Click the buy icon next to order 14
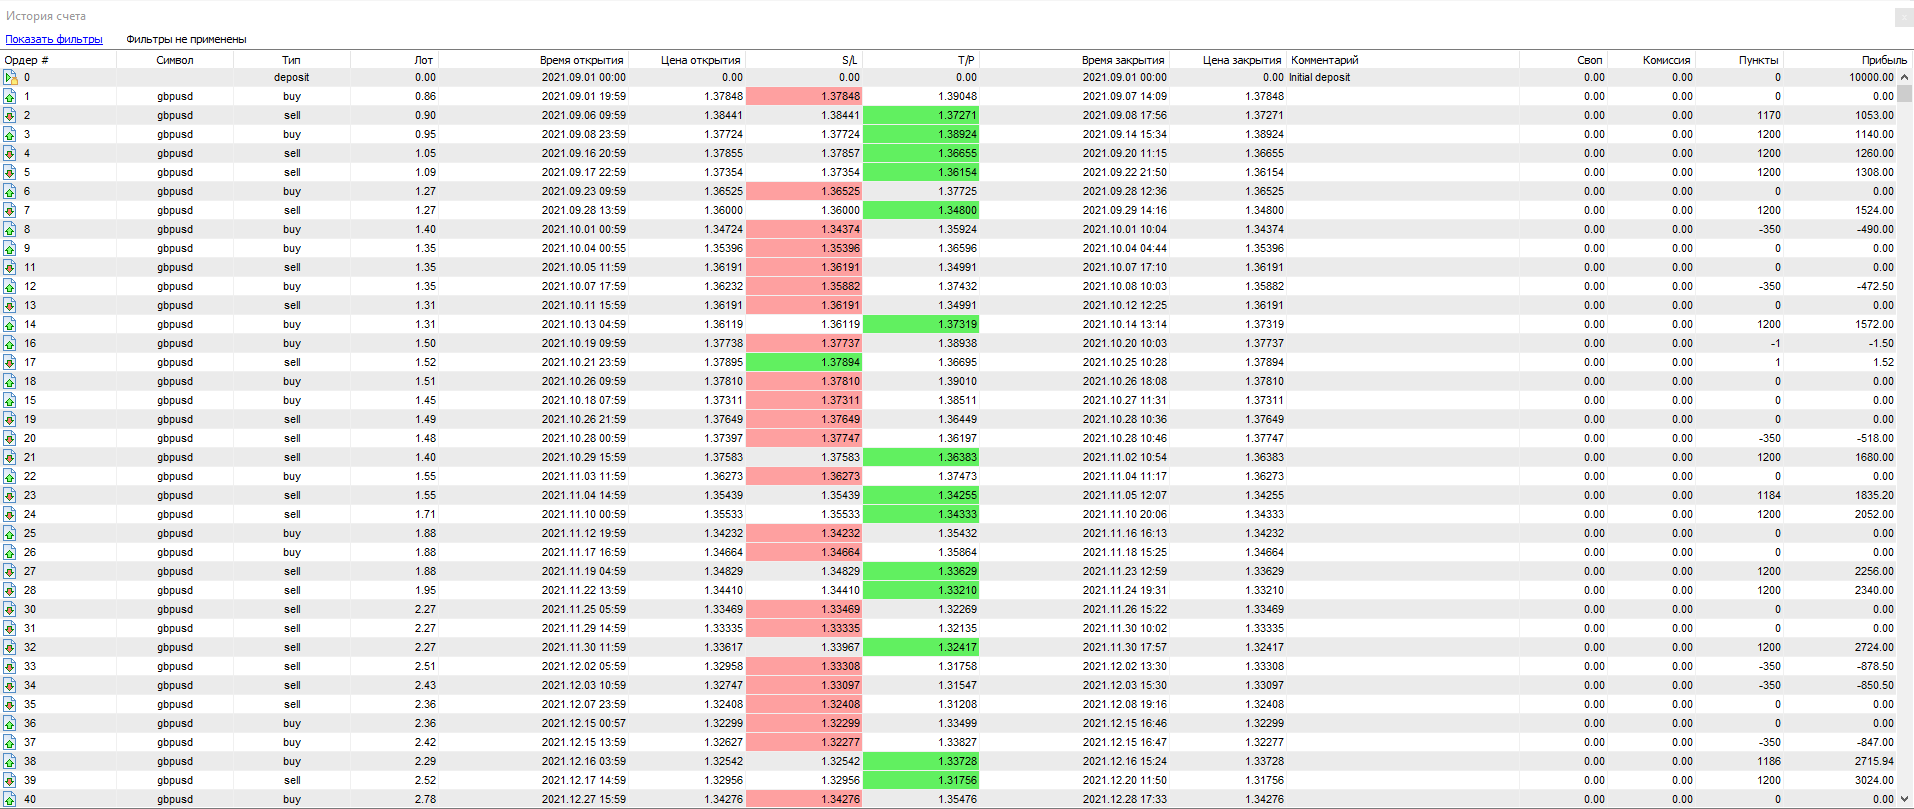This screenshot has width=1914, height=809. coord(10,324)
